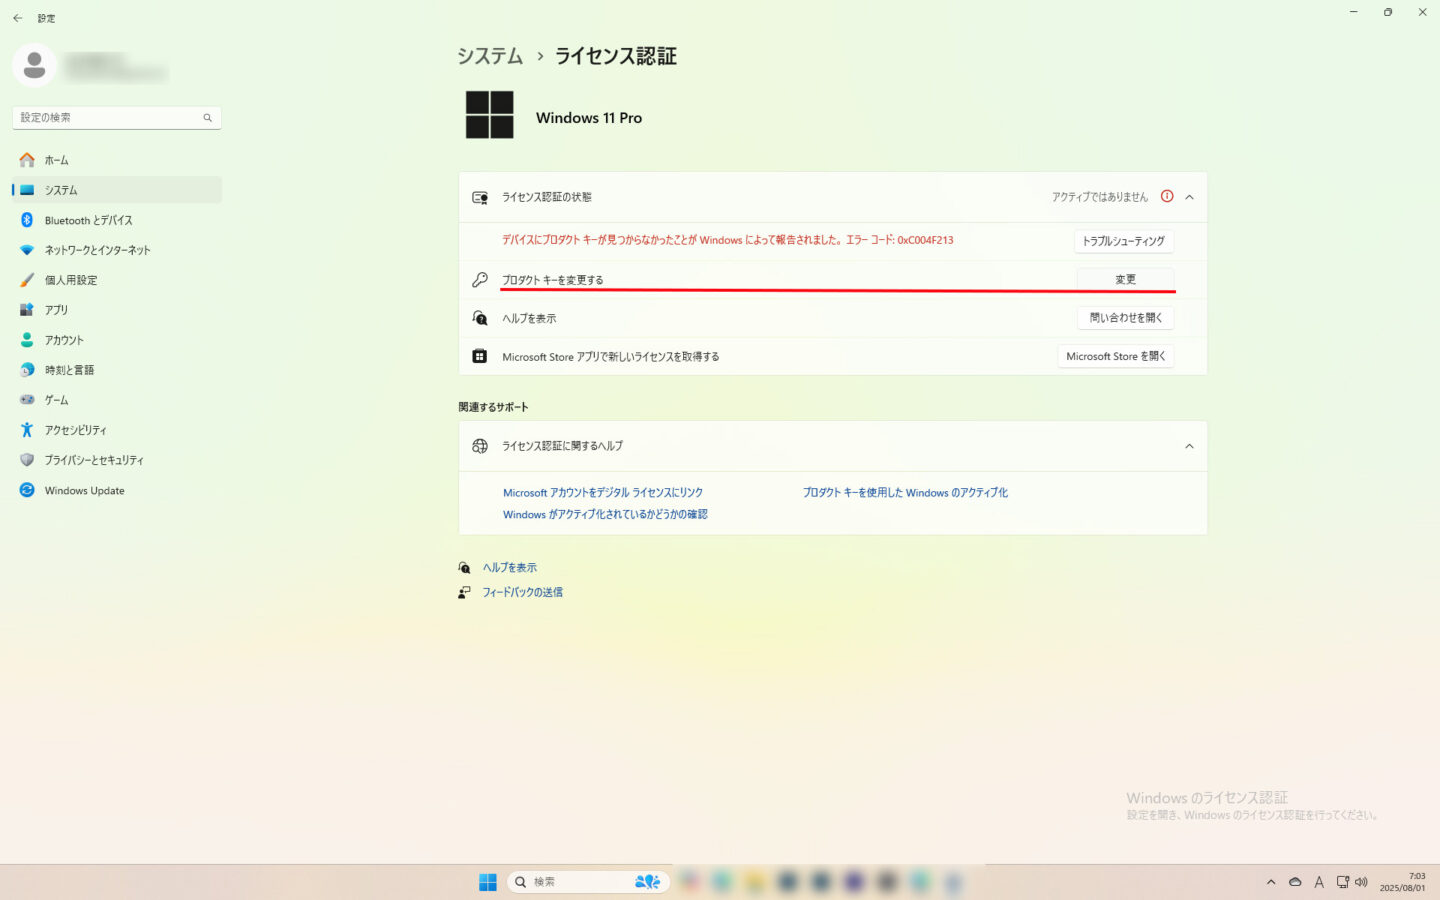Screen dimensions: 1440x900
Task: Open the Windows Start button on taskbar
Action: pyautogui.click(x=488, y=882)
